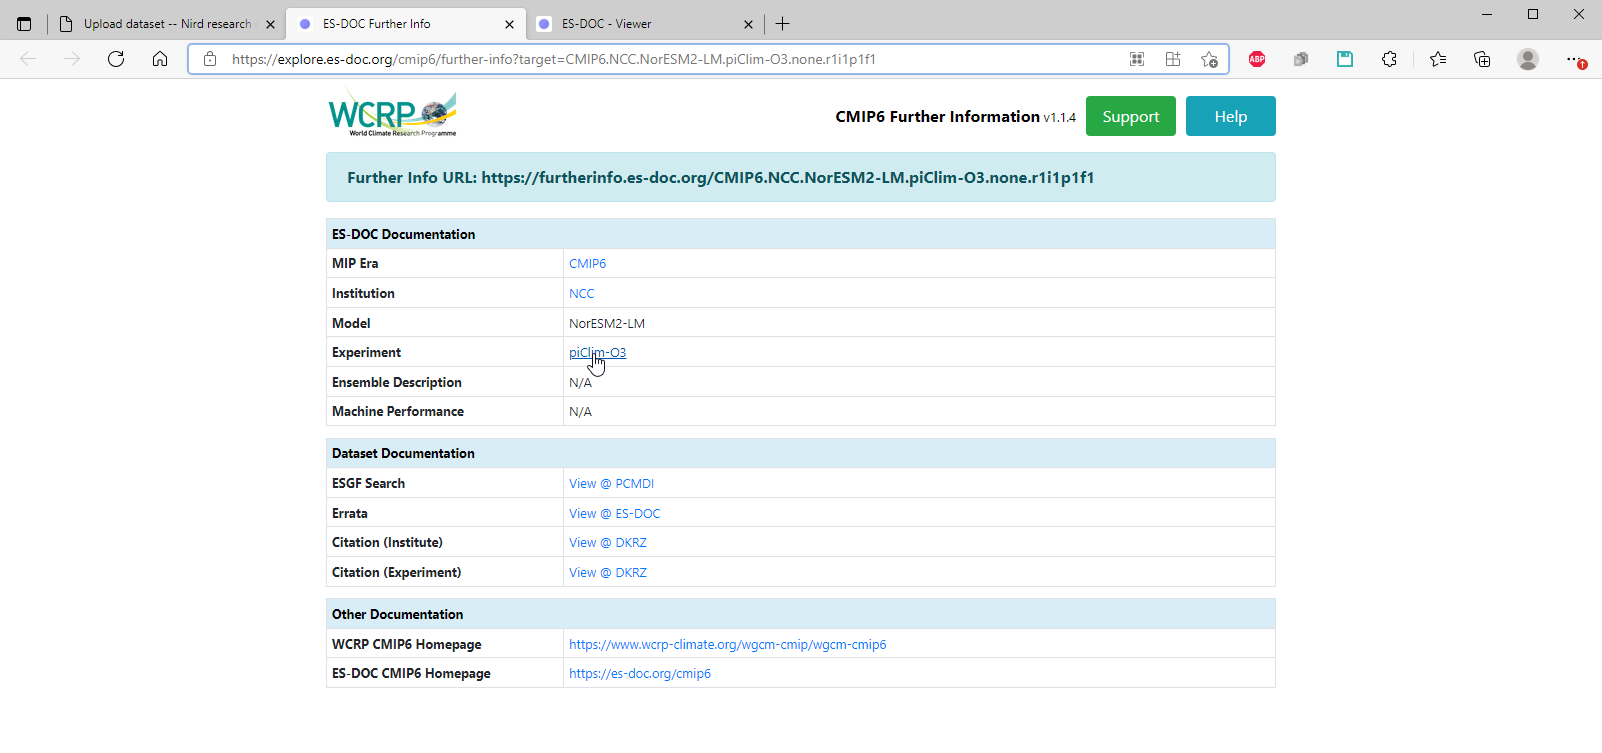Switch to Upload dataset Nird research tab
This screenshot has width=1602, height=753.
click(166, 24)
